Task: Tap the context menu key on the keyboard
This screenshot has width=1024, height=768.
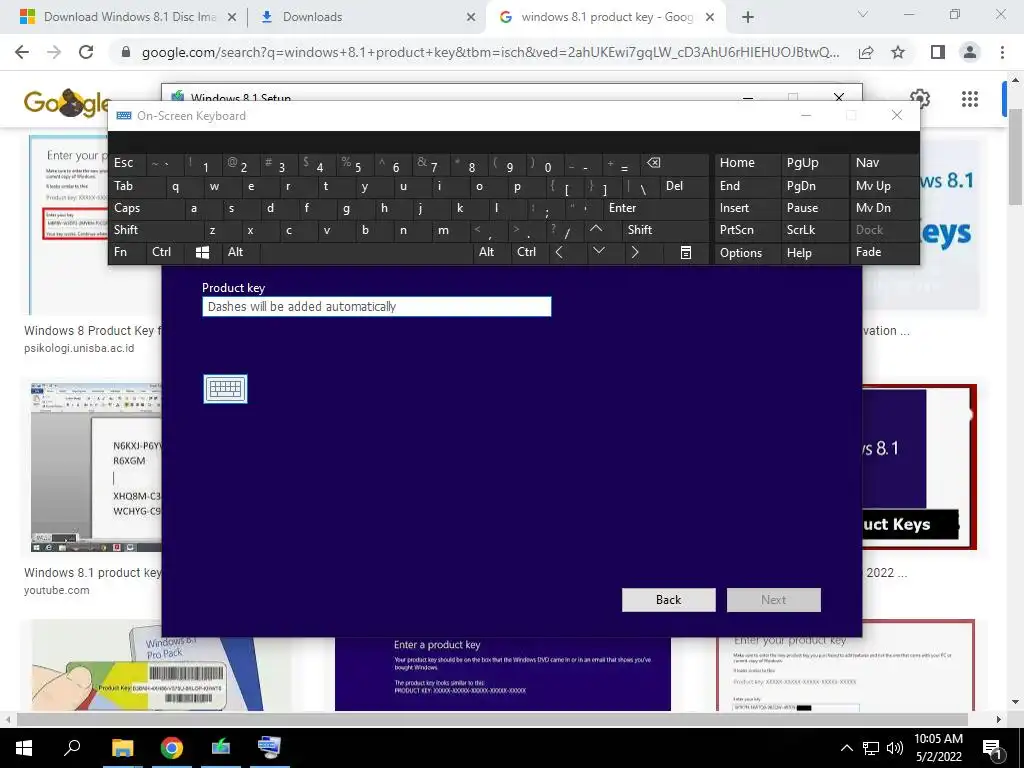Action: pos(686,253)
